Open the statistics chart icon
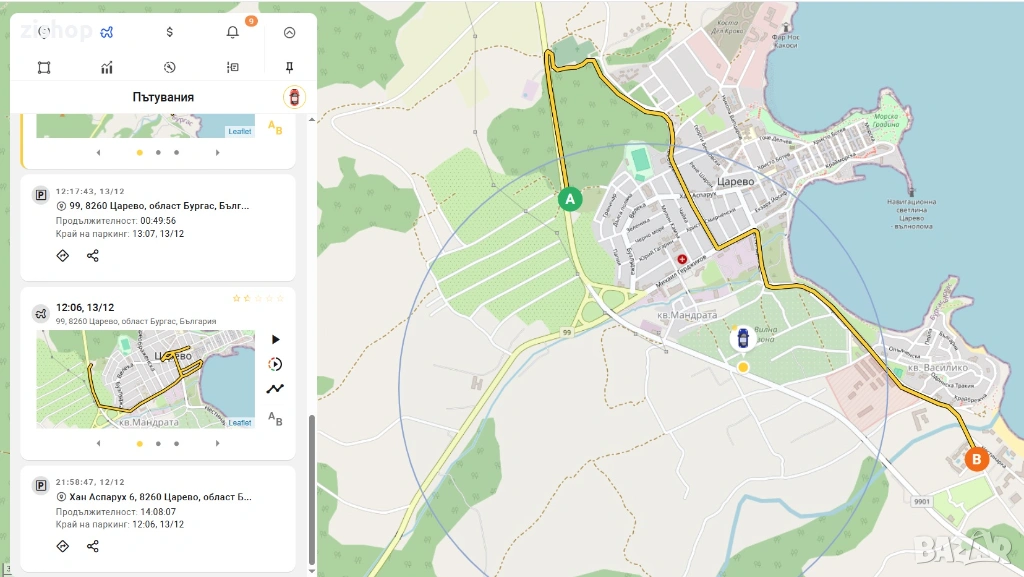 107,68
